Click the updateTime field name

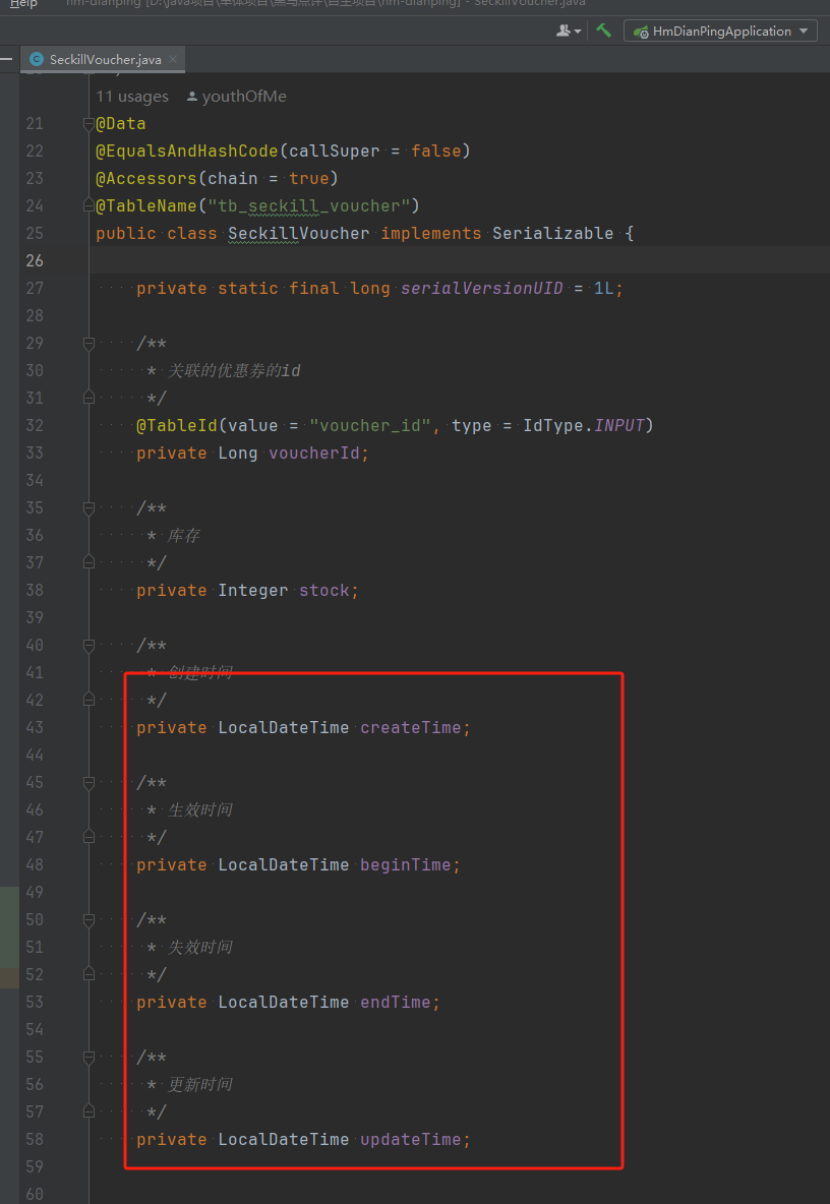[411, 1139]
